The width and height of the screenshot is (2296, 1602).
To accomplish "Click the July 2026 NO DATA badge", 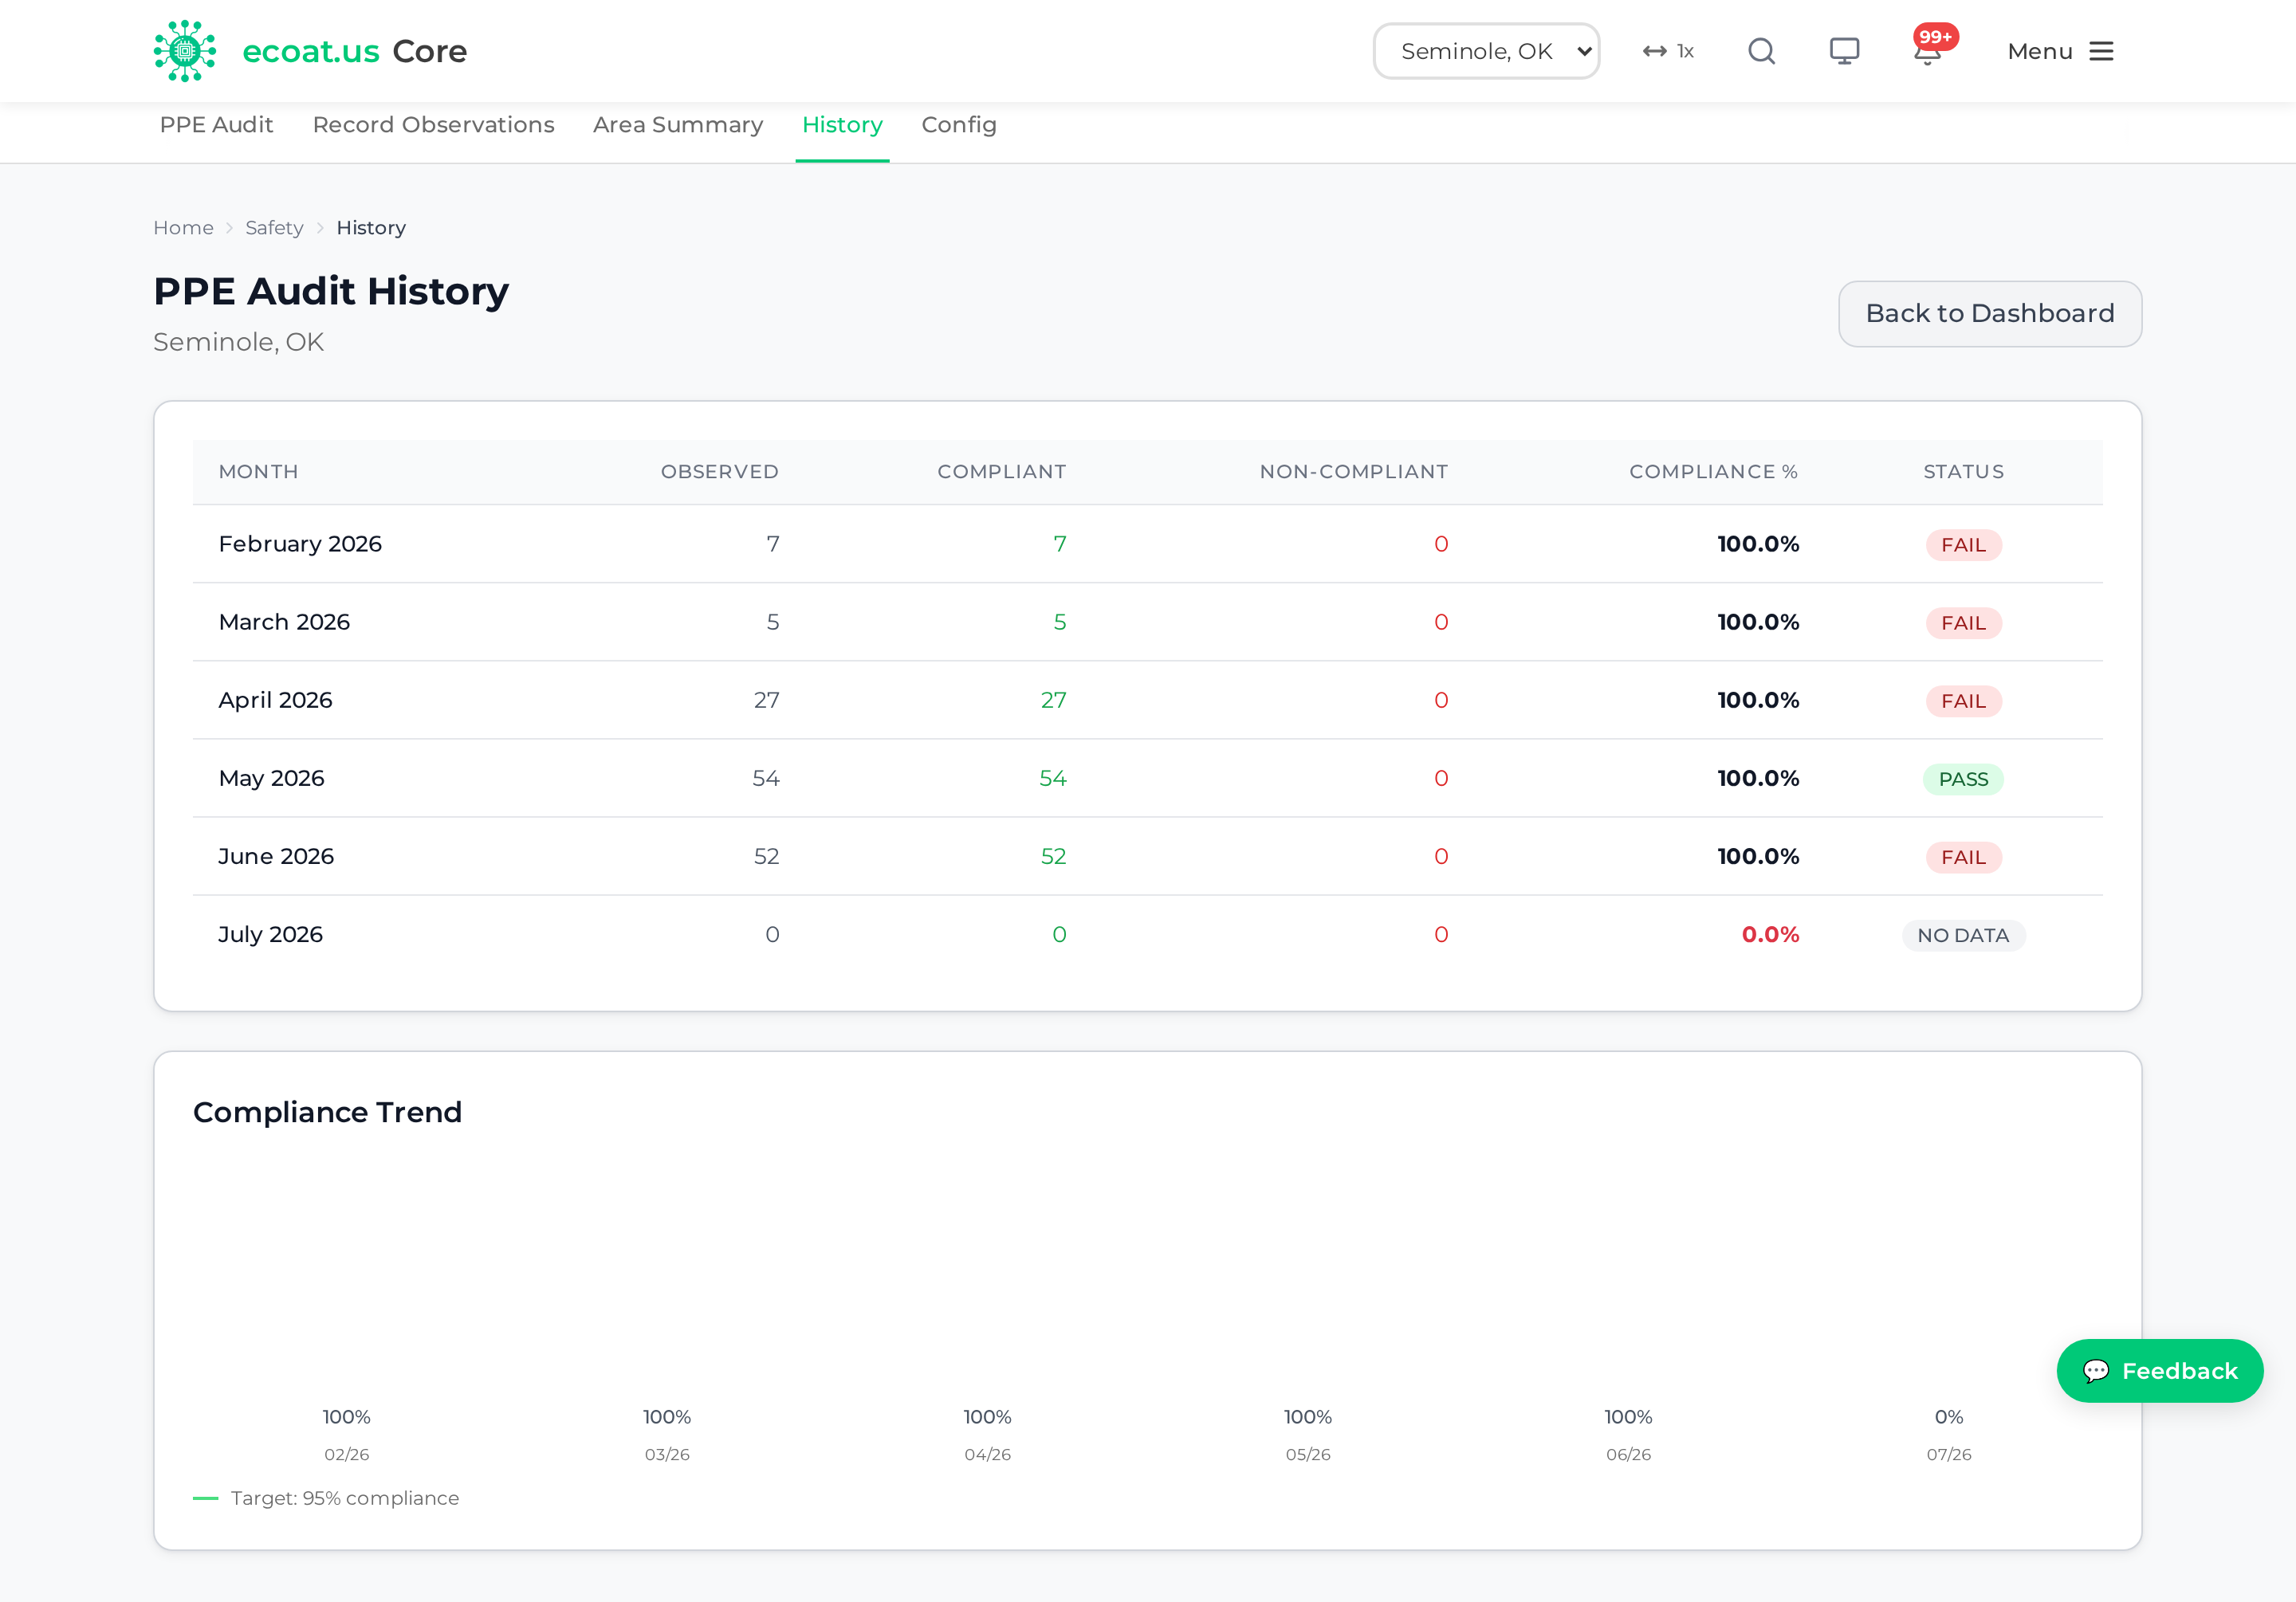I will pos(1962,935).
